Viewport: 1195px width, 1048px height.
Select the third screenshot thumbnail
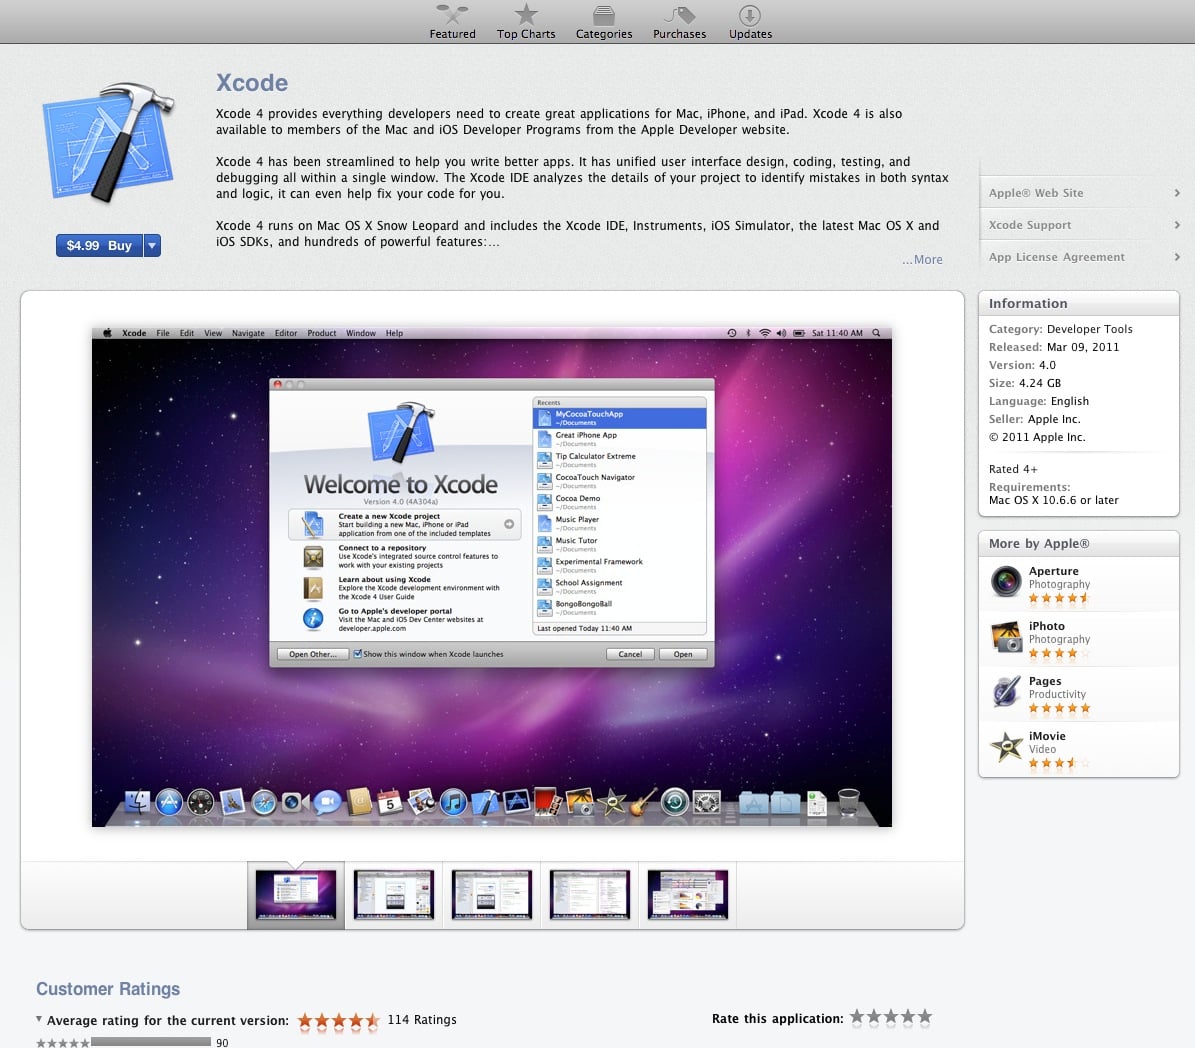492,895
